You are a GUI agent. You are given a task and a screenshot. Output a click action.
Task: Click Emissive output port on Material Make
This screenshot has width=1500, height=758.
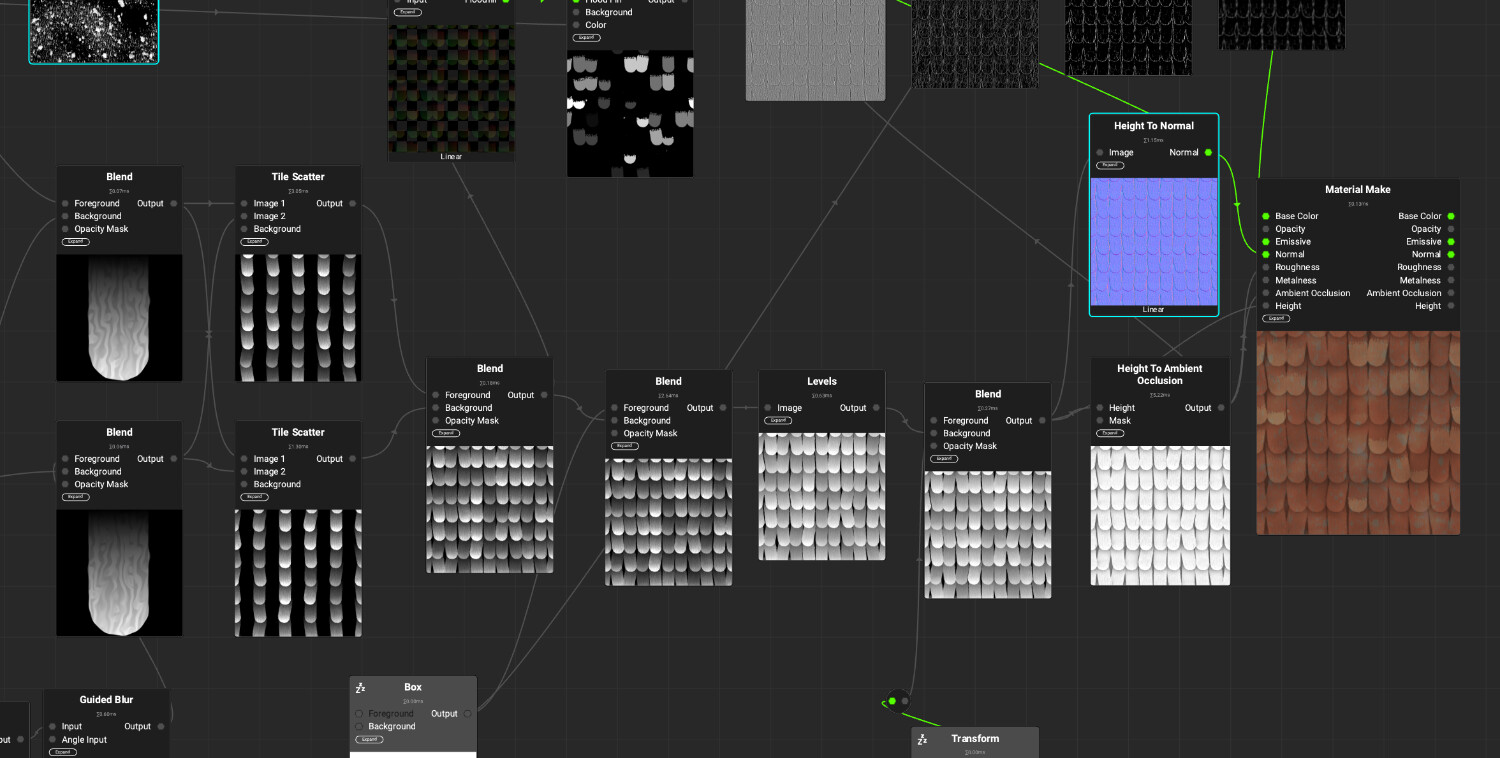click(1451, 242)
